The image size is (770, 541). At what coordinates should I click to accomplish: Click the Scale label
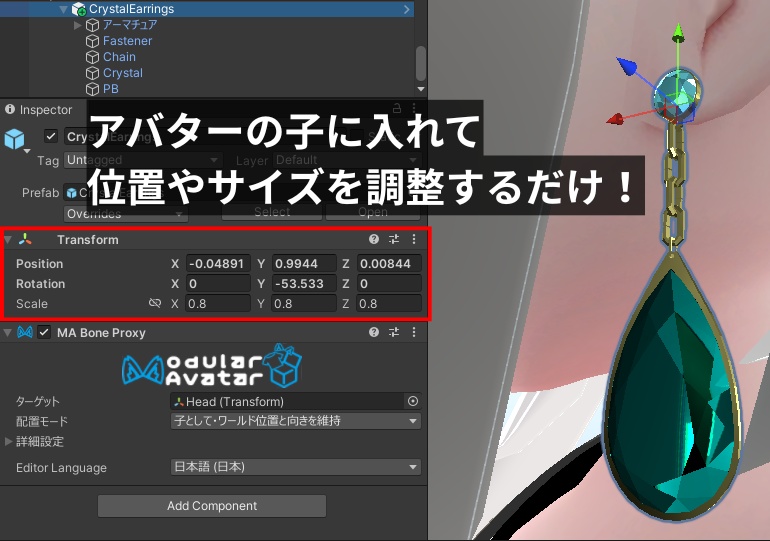pyautogui.click(x=31, y=304)
